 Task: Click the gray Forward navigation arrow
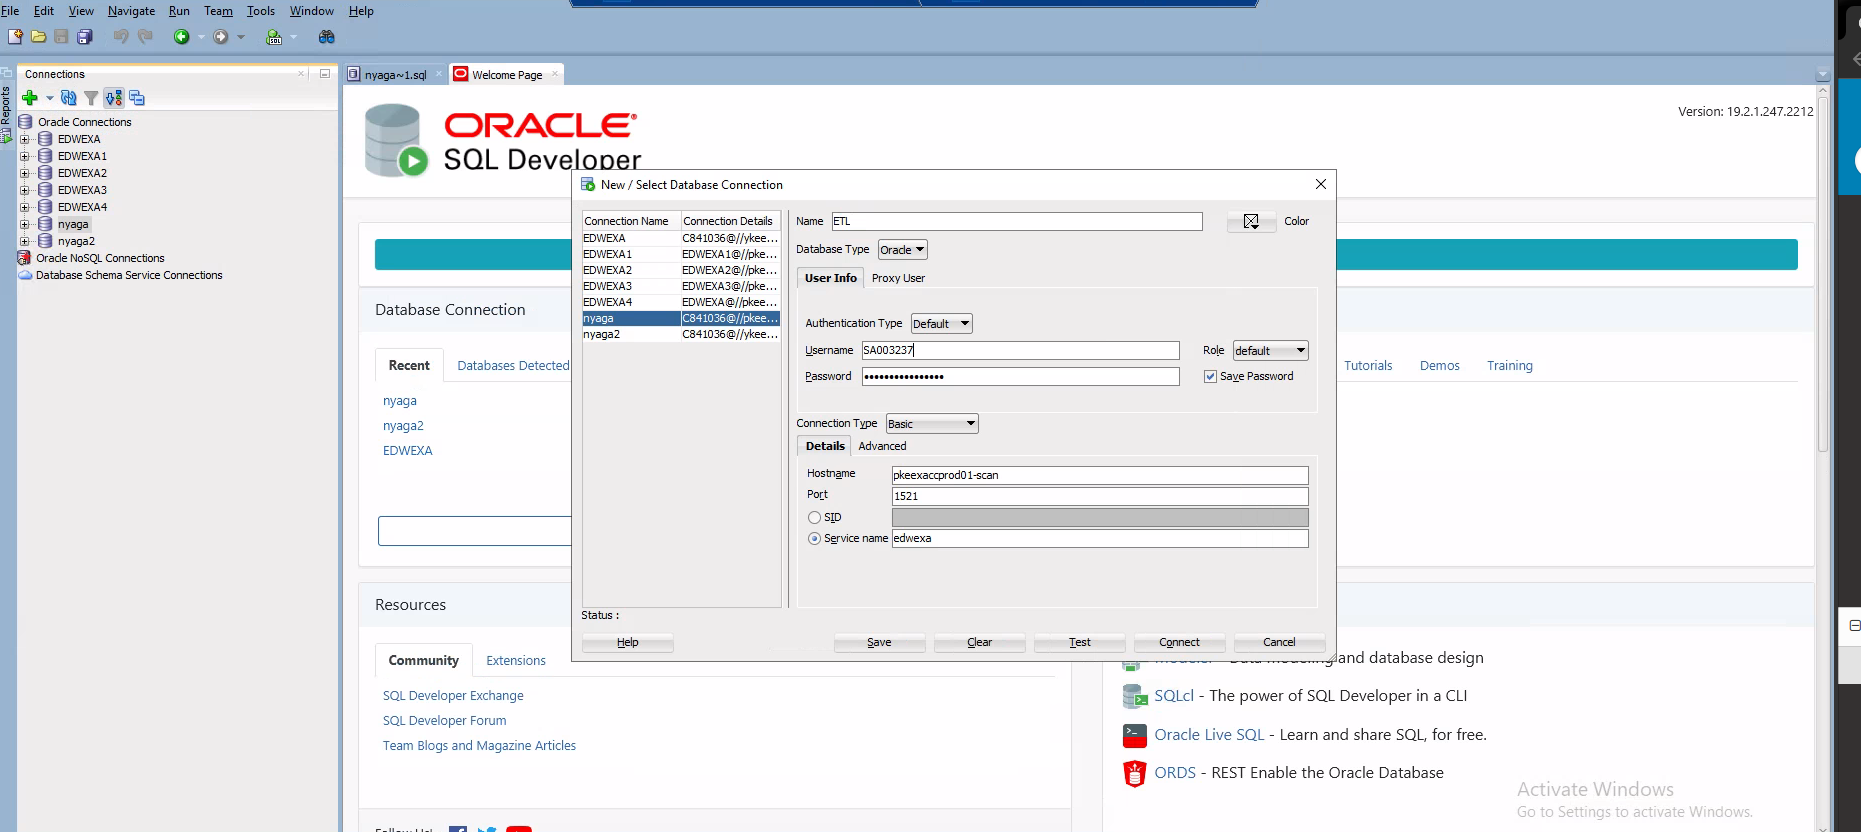point(221,37)
